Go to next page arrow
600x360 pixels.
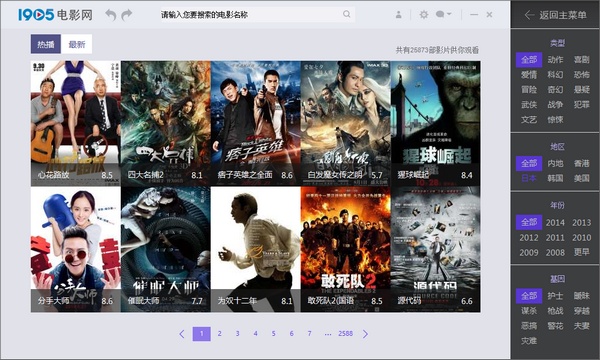click(365, 334)
